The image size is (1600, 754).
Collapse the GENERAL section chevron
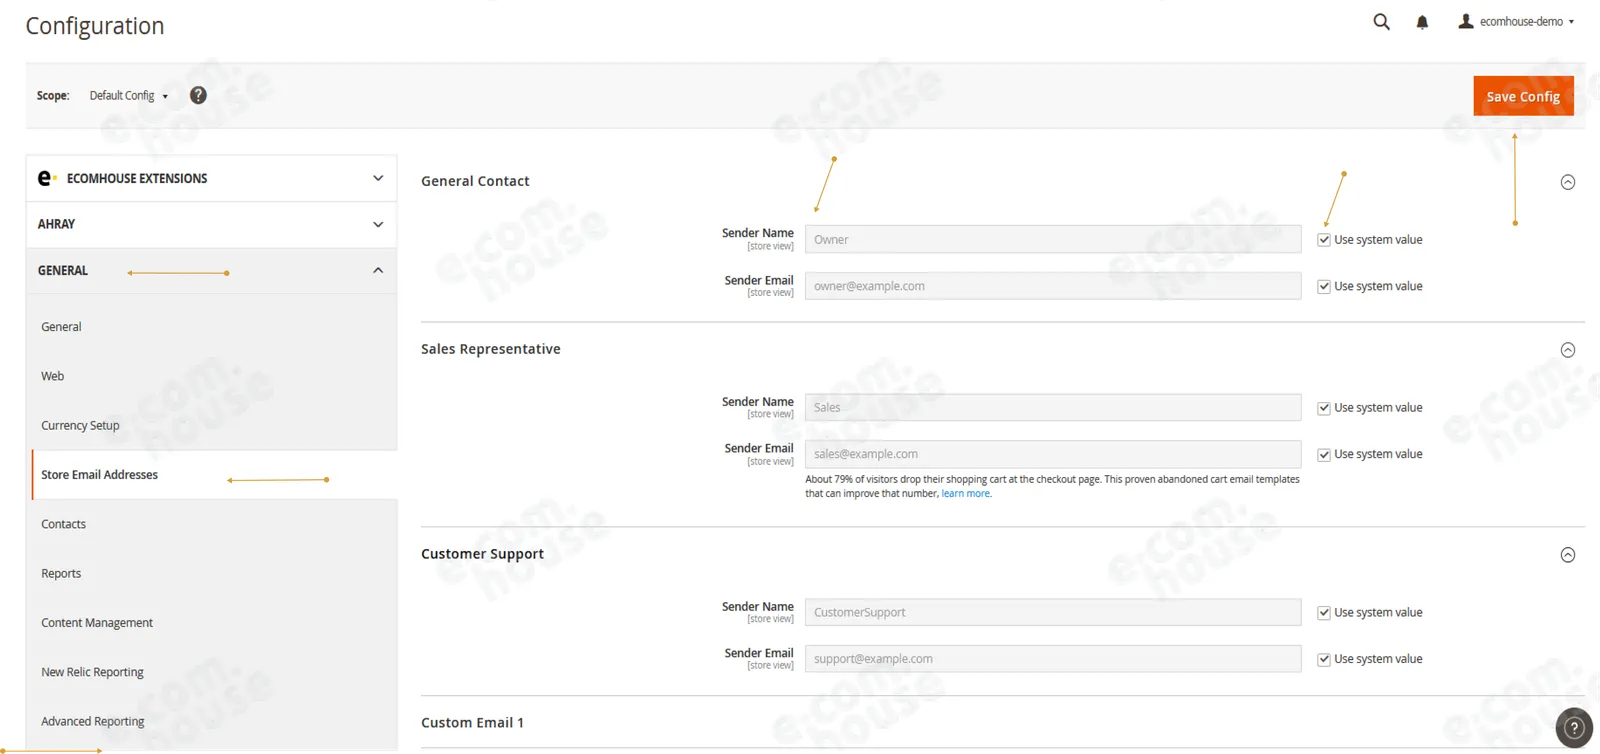pos(378,270)
